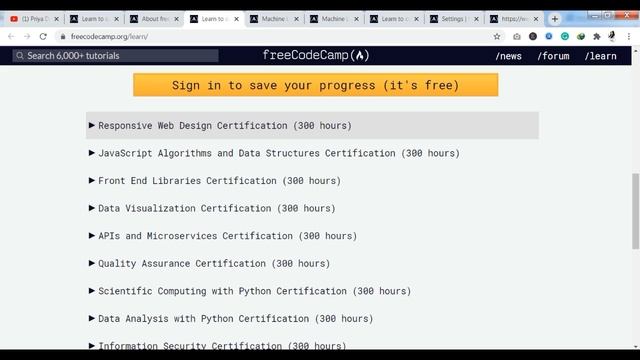Click the Search 6,000+ tutorials field
640x360 pixels.
(x=116, y=56)
